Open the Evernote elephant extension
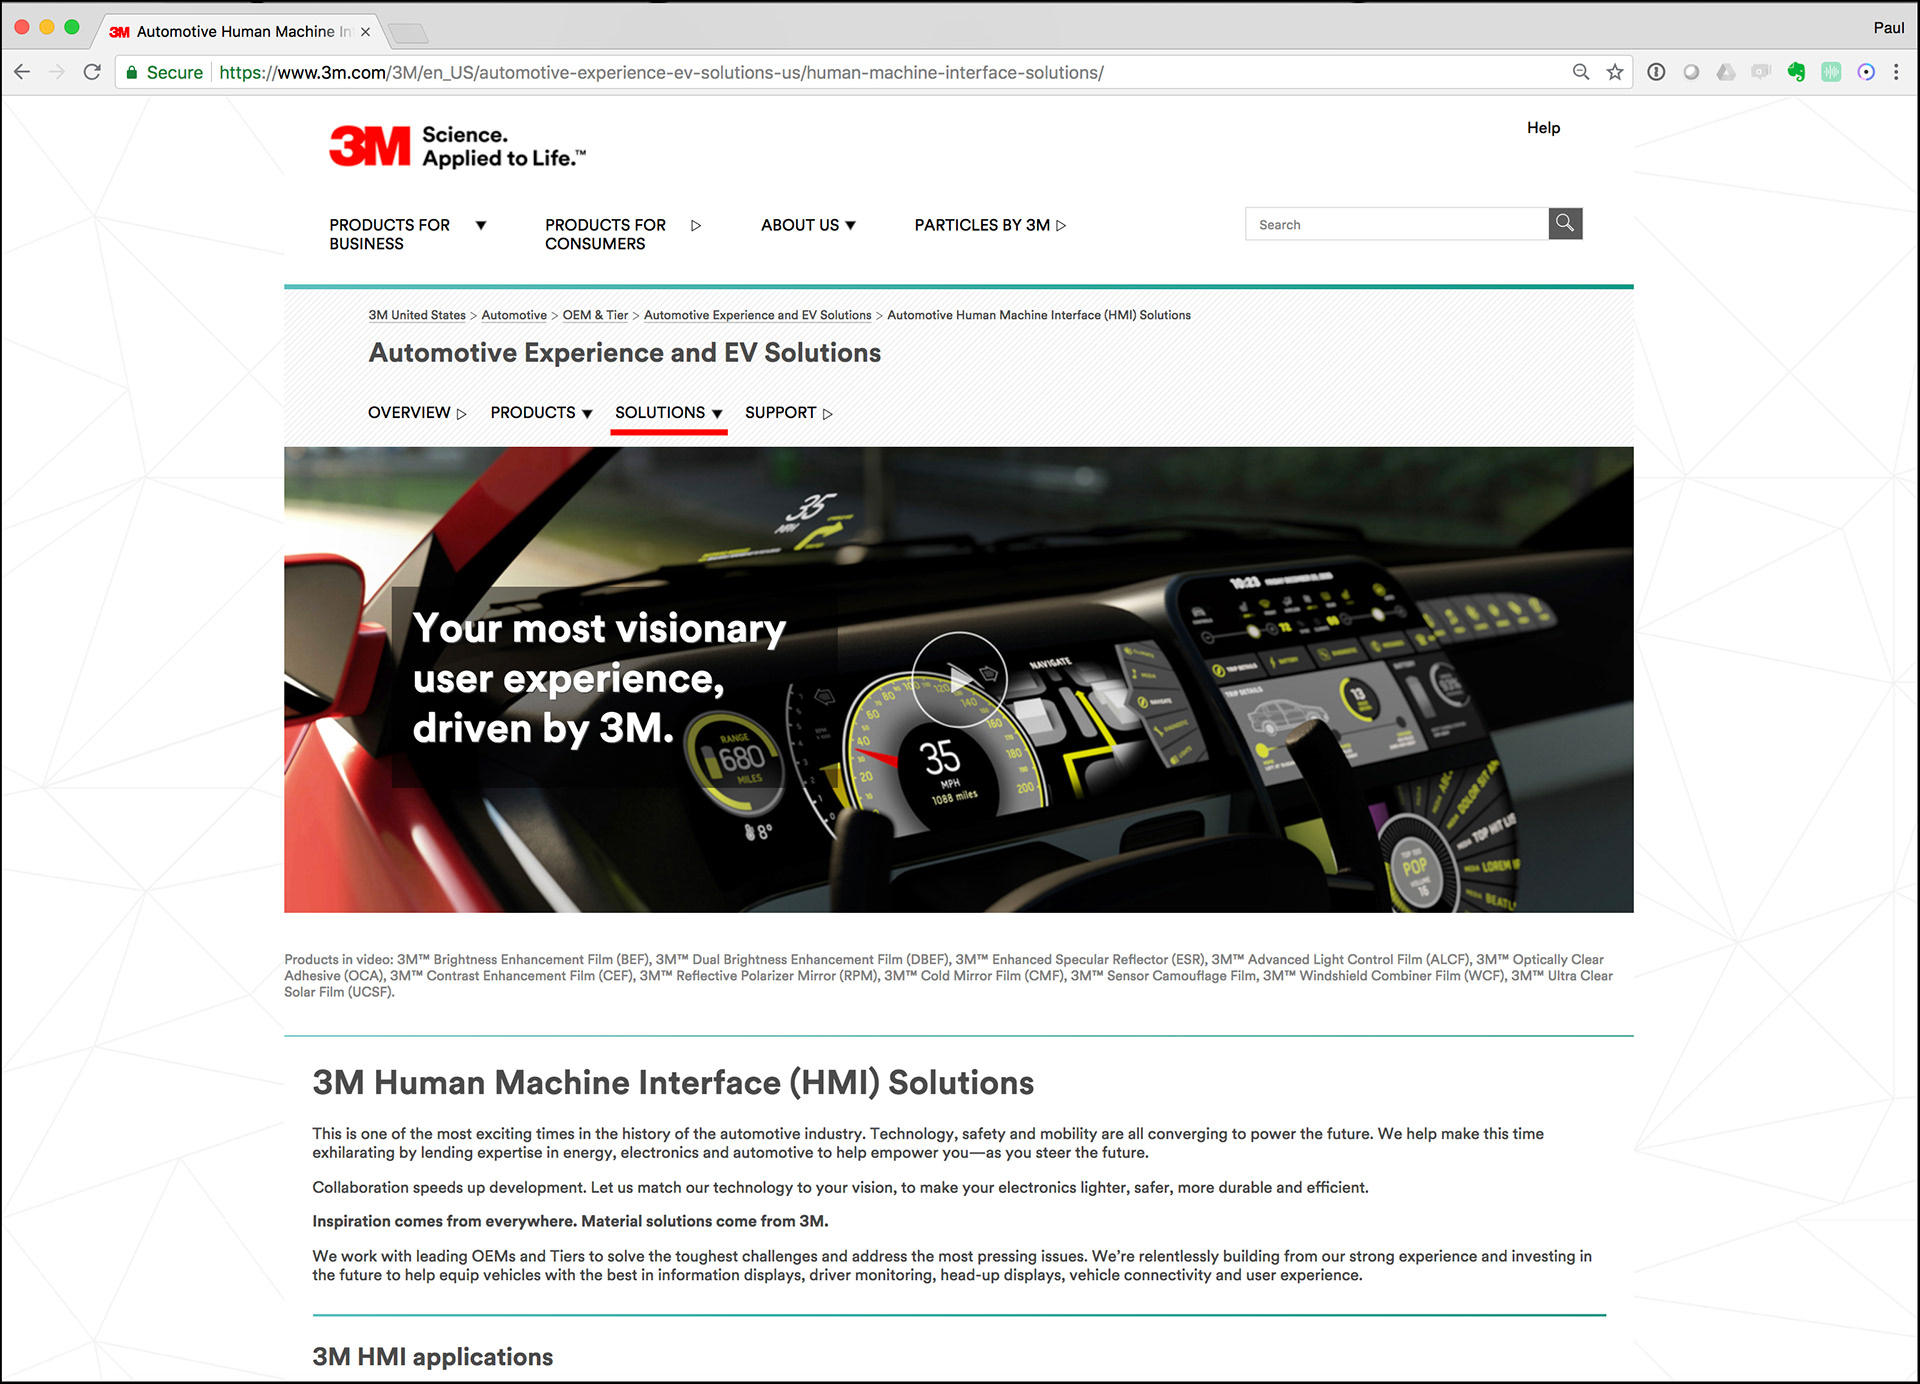The image size is (1920, 1384). click(x=1796, y=72)
